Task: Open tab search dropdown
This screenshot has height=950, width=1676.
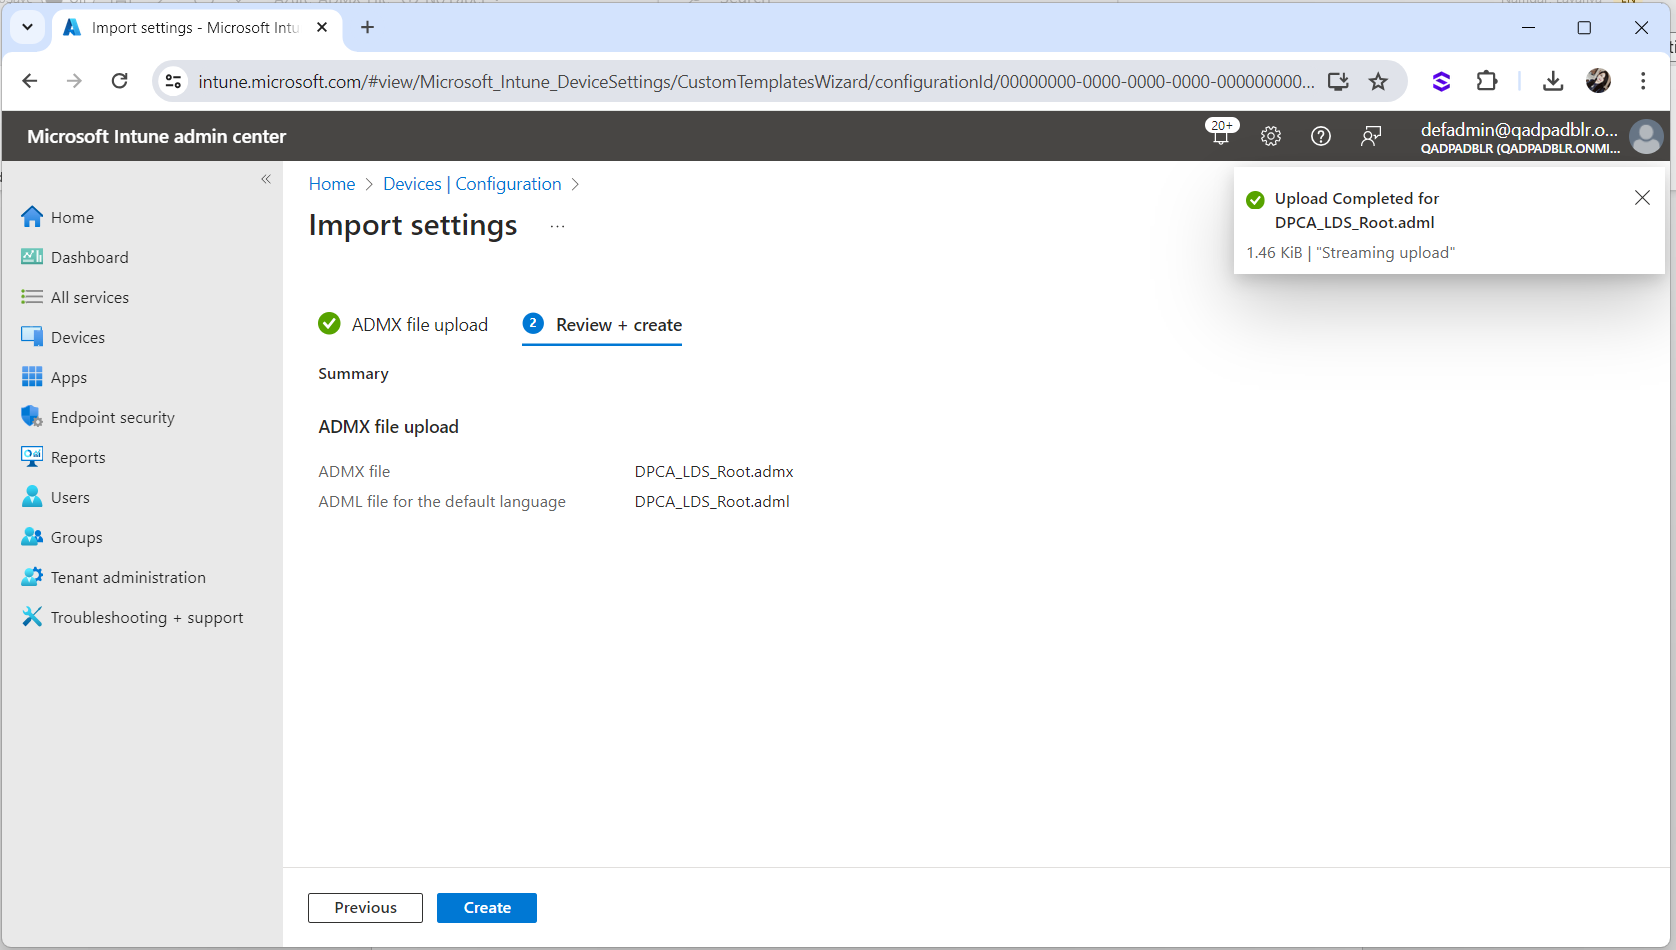Action: (x=27, y=27)
